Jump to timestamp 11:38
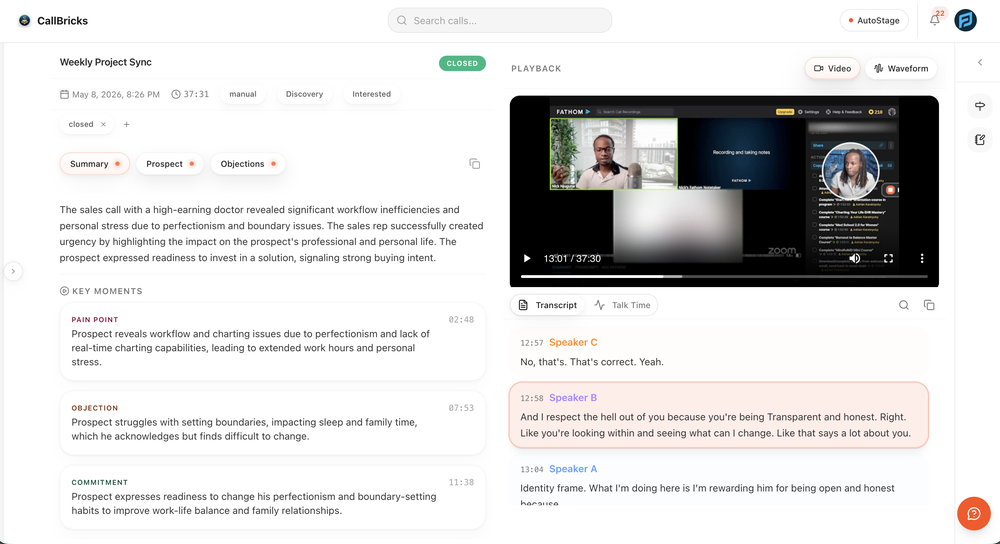Image resolution: width=1000 pixels, height=544 pixels. [x=460, y=482]
